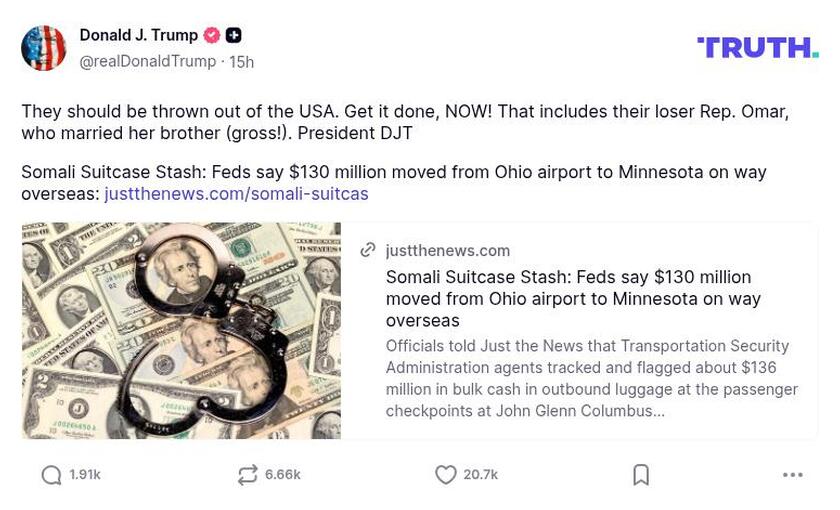Click the ReTruth arrows icon

click(247, 475)
